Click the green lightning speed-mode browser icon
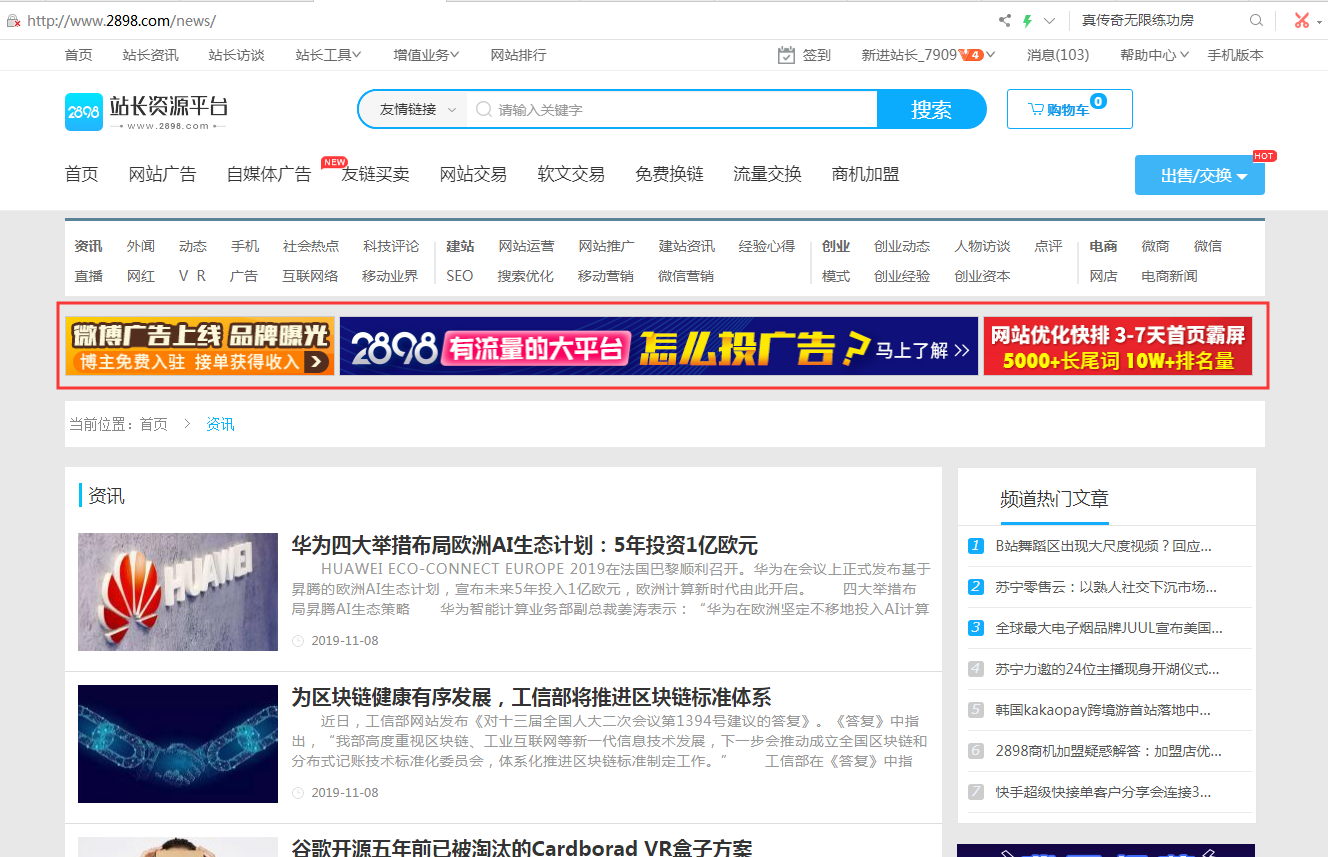1328x857 pixels. (1027, 19)
